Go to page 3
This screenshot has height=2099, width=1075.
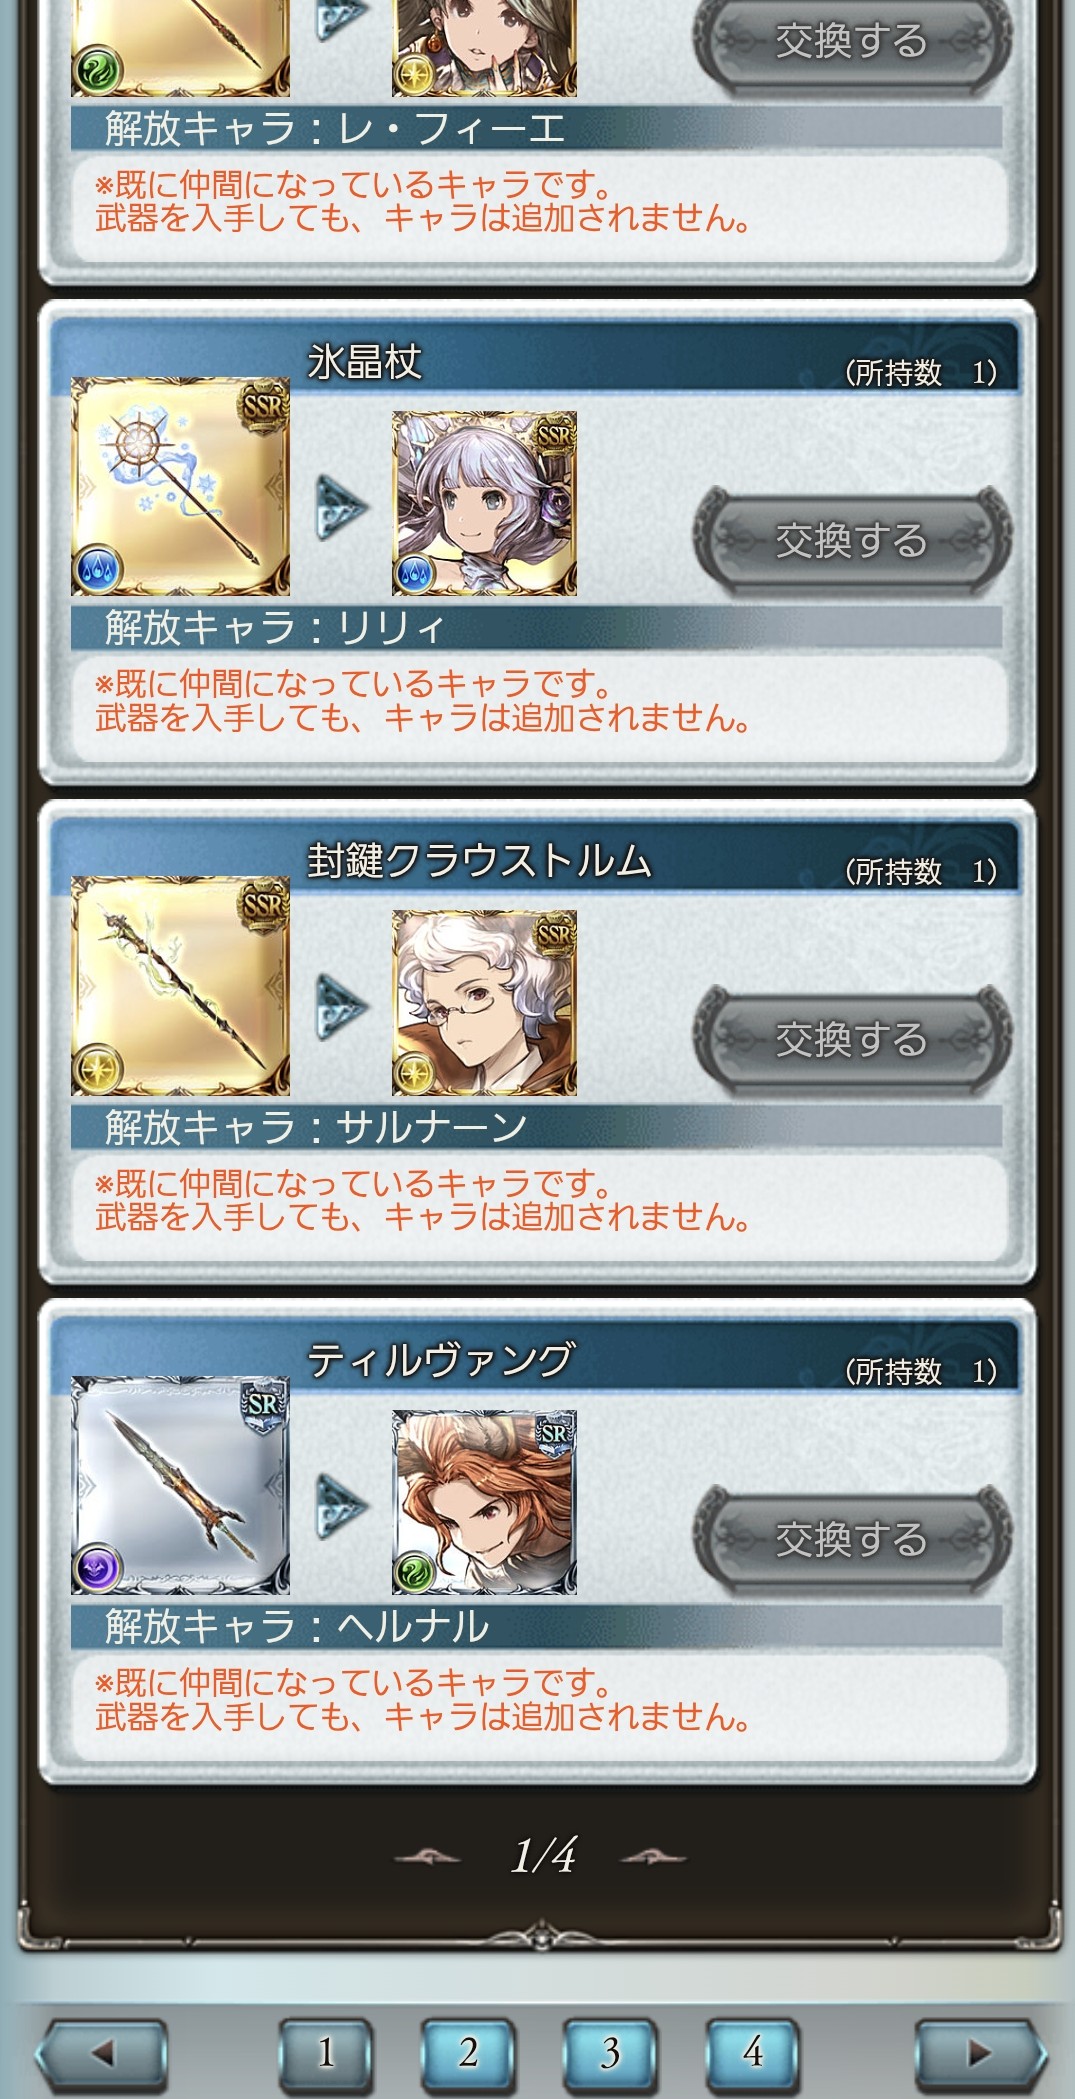610,2052
